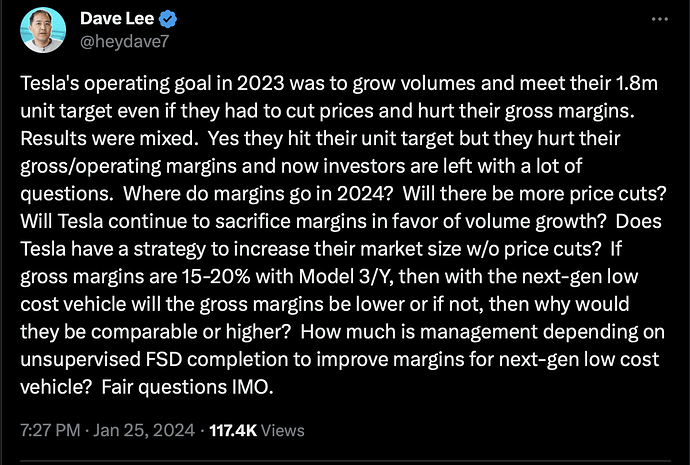Image resolution: width=690 pixels, height=465 pixels.
Task: View the 117.4K view count analytics
Action: pyautogui.click(x=233, y=430)
